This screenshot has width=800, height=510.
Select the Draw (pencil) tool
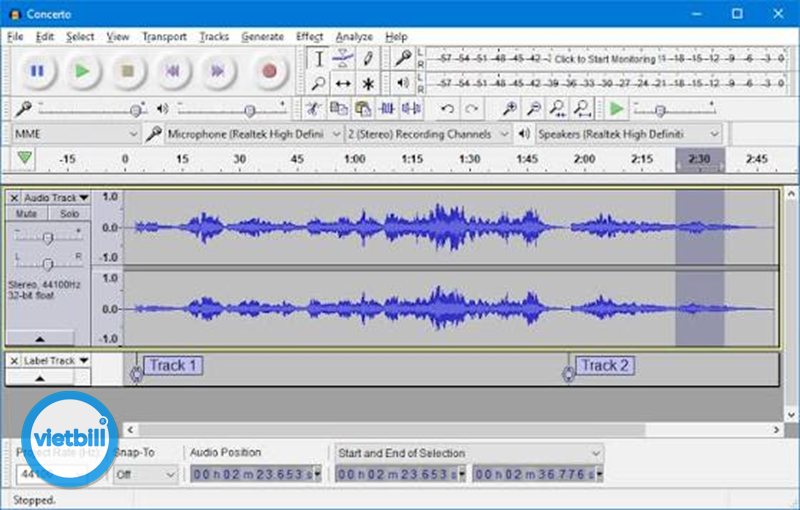(368, 59)
